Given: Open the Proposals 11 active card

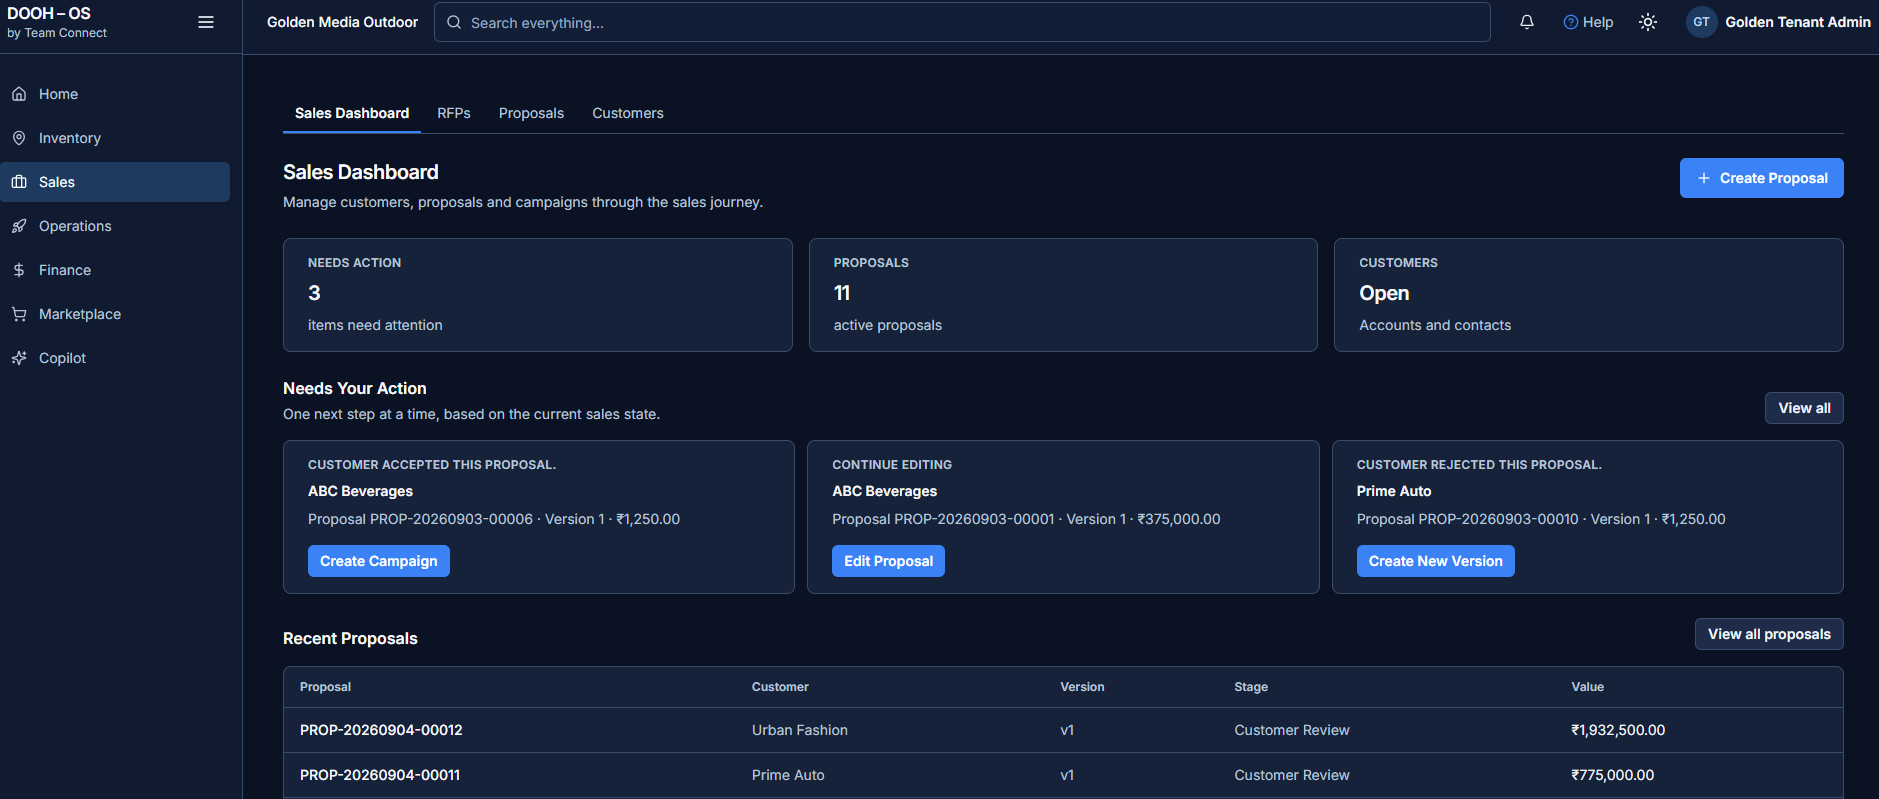Looking at the screenshot, I should [x=1063, y=295].
